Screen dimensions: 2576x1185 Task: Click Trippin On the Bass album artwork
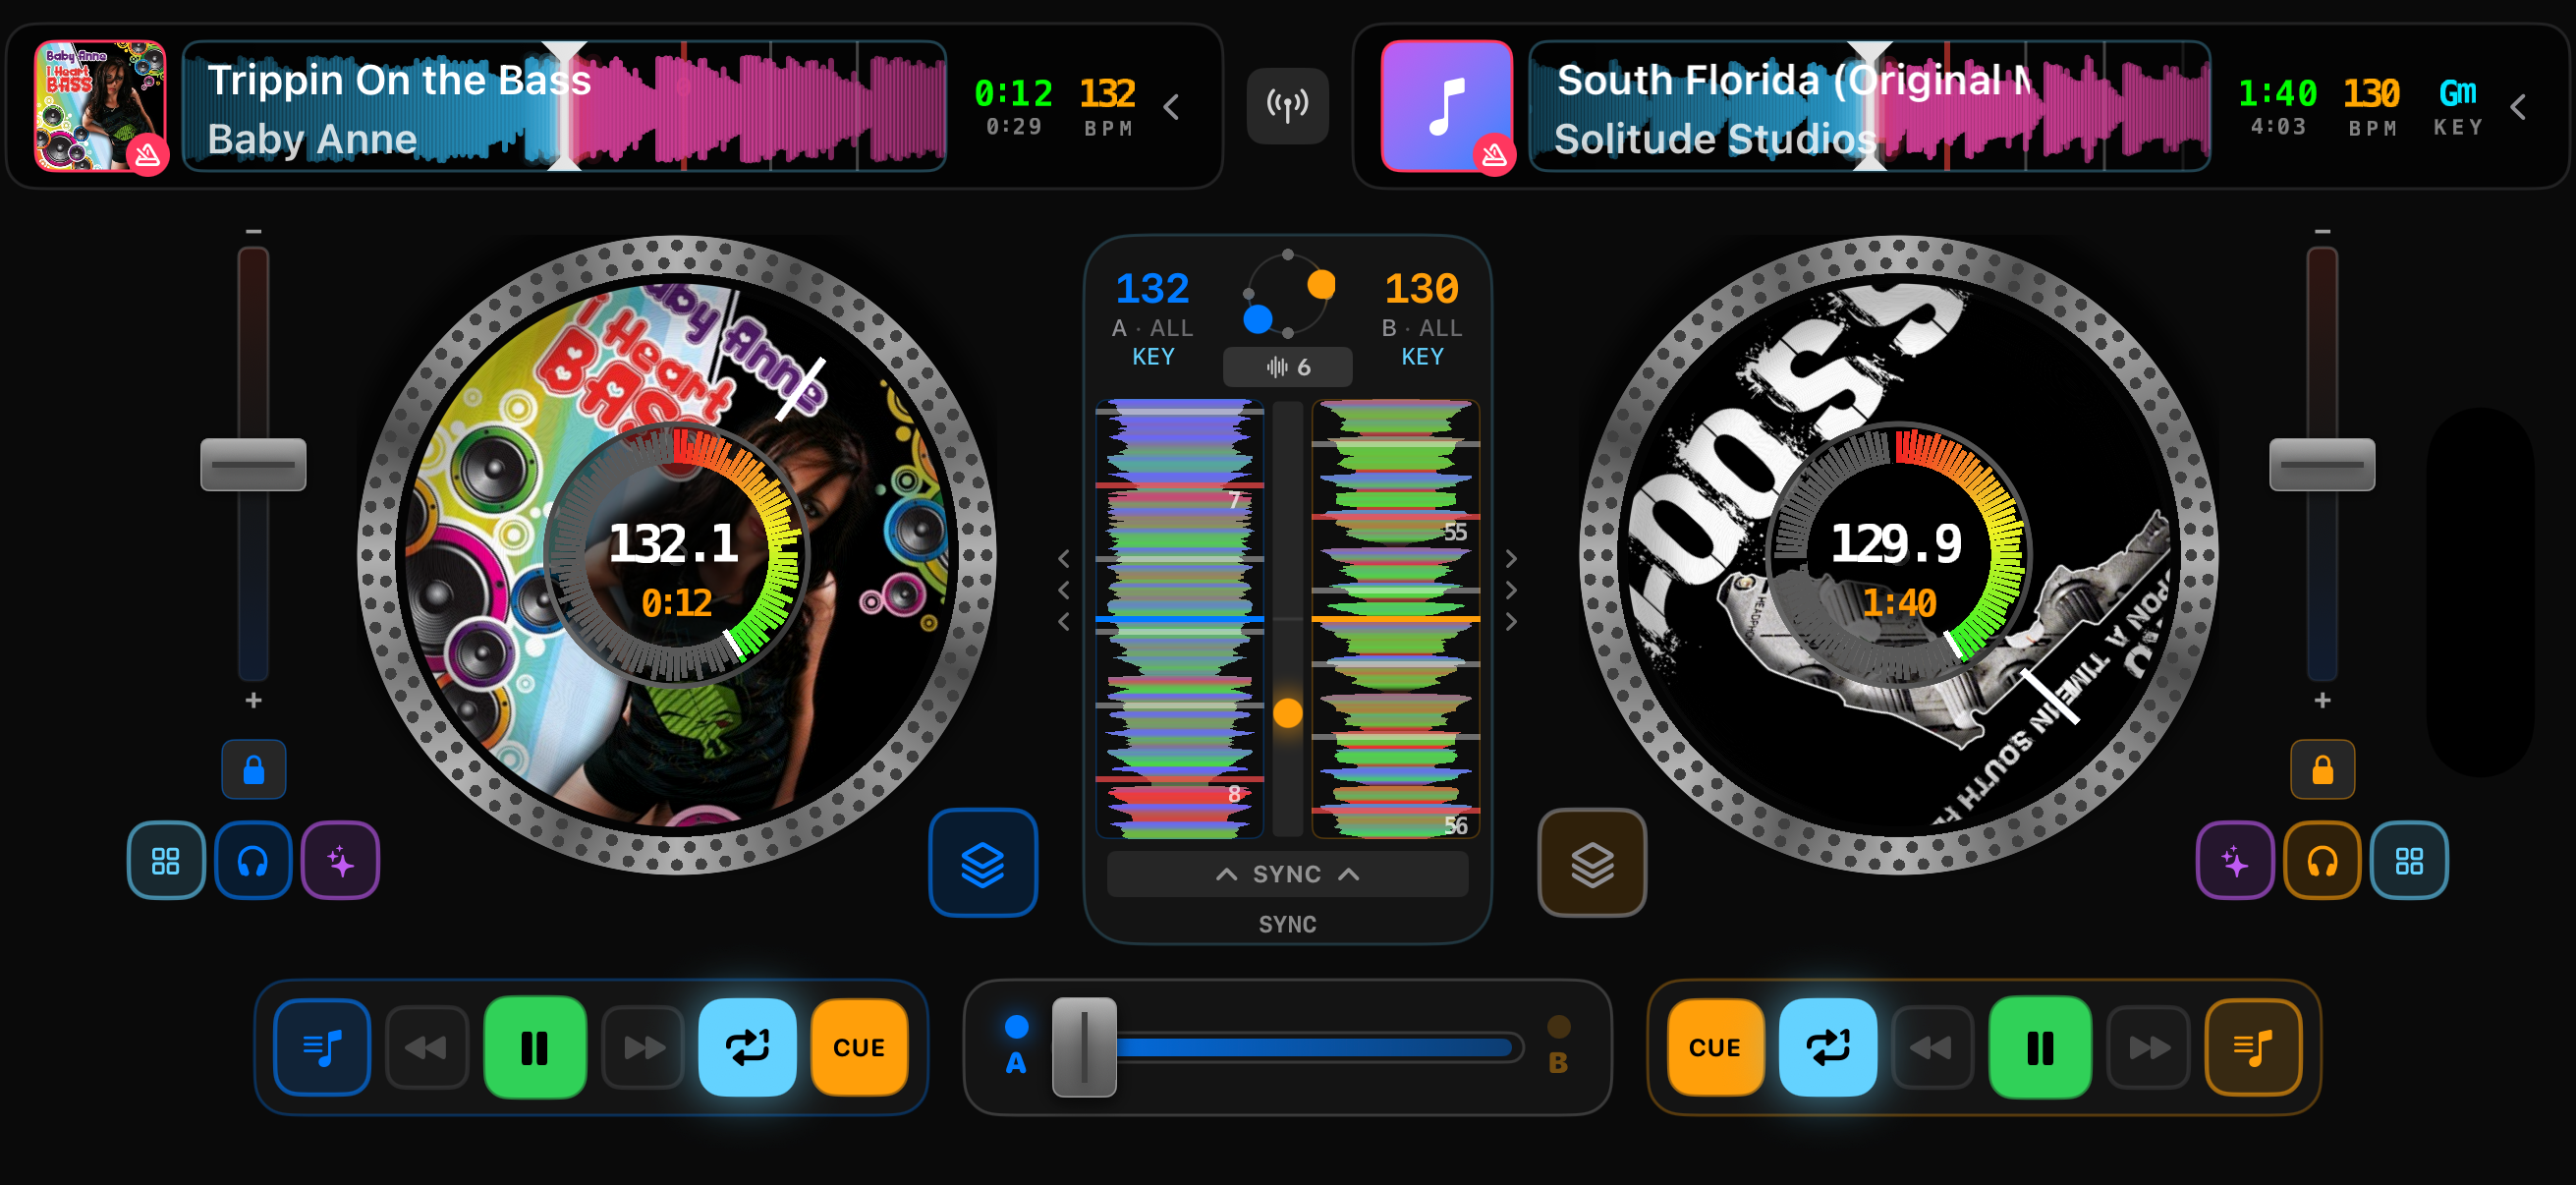(x=100, y=106)
